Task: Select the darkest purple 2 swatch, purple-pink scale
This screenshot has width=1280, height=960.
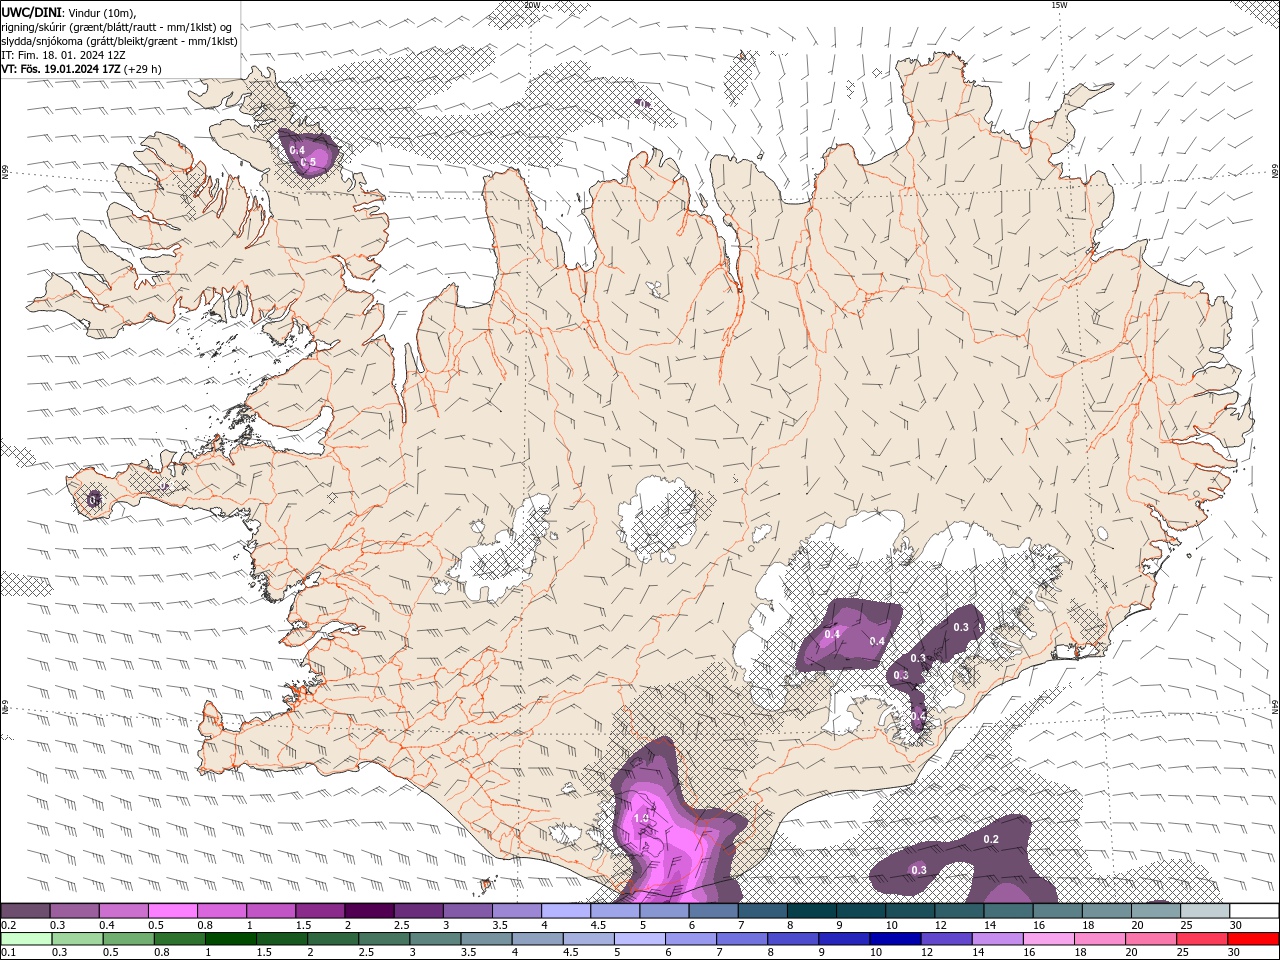Action: coord(369,911)
